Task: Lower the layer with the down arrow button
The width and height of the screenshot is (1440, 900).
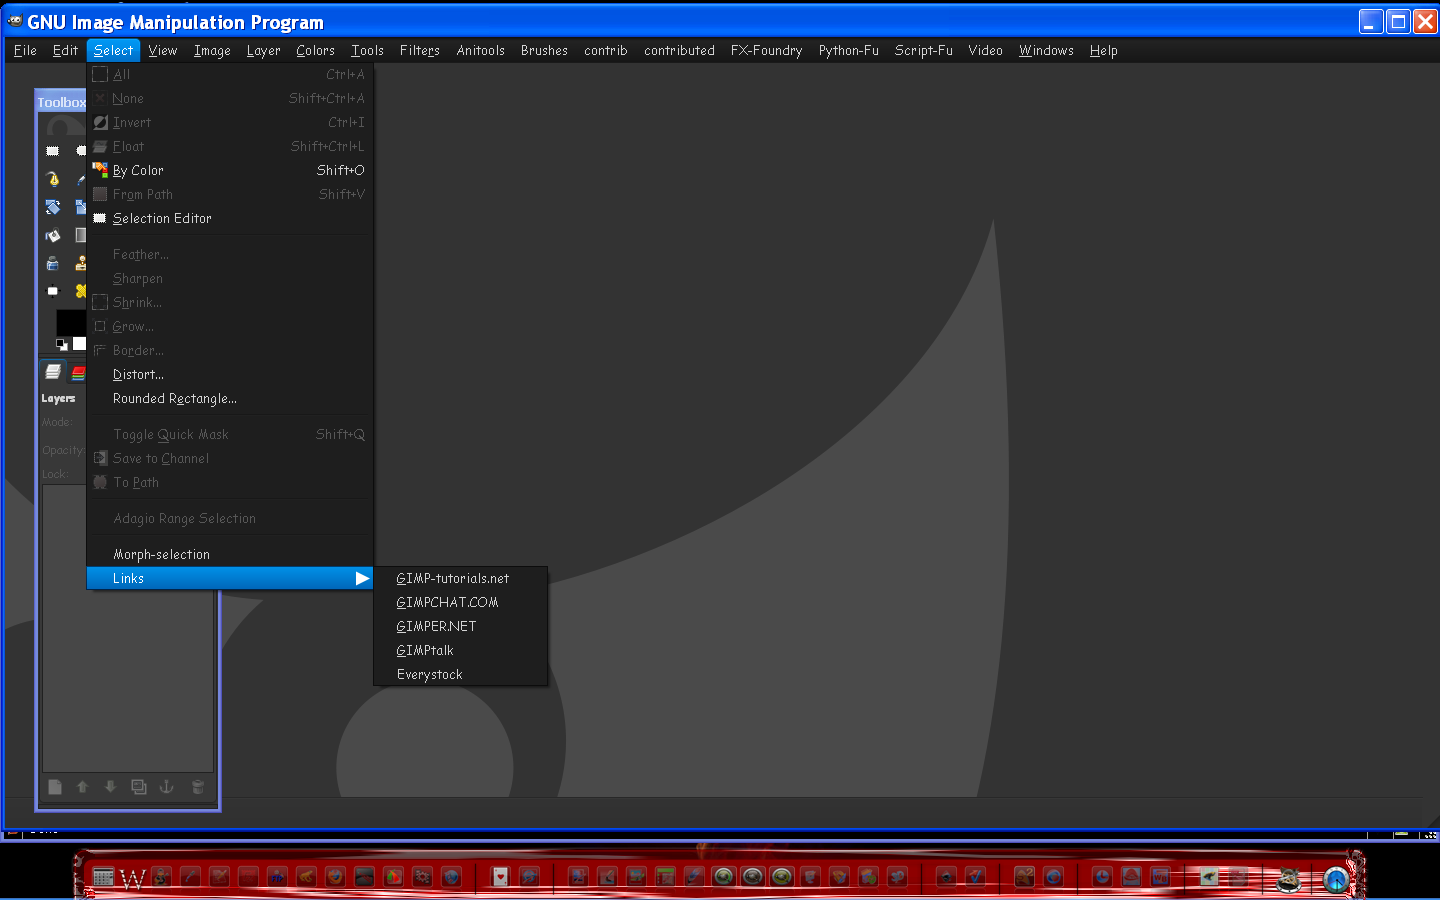Action: coord(110,787)
